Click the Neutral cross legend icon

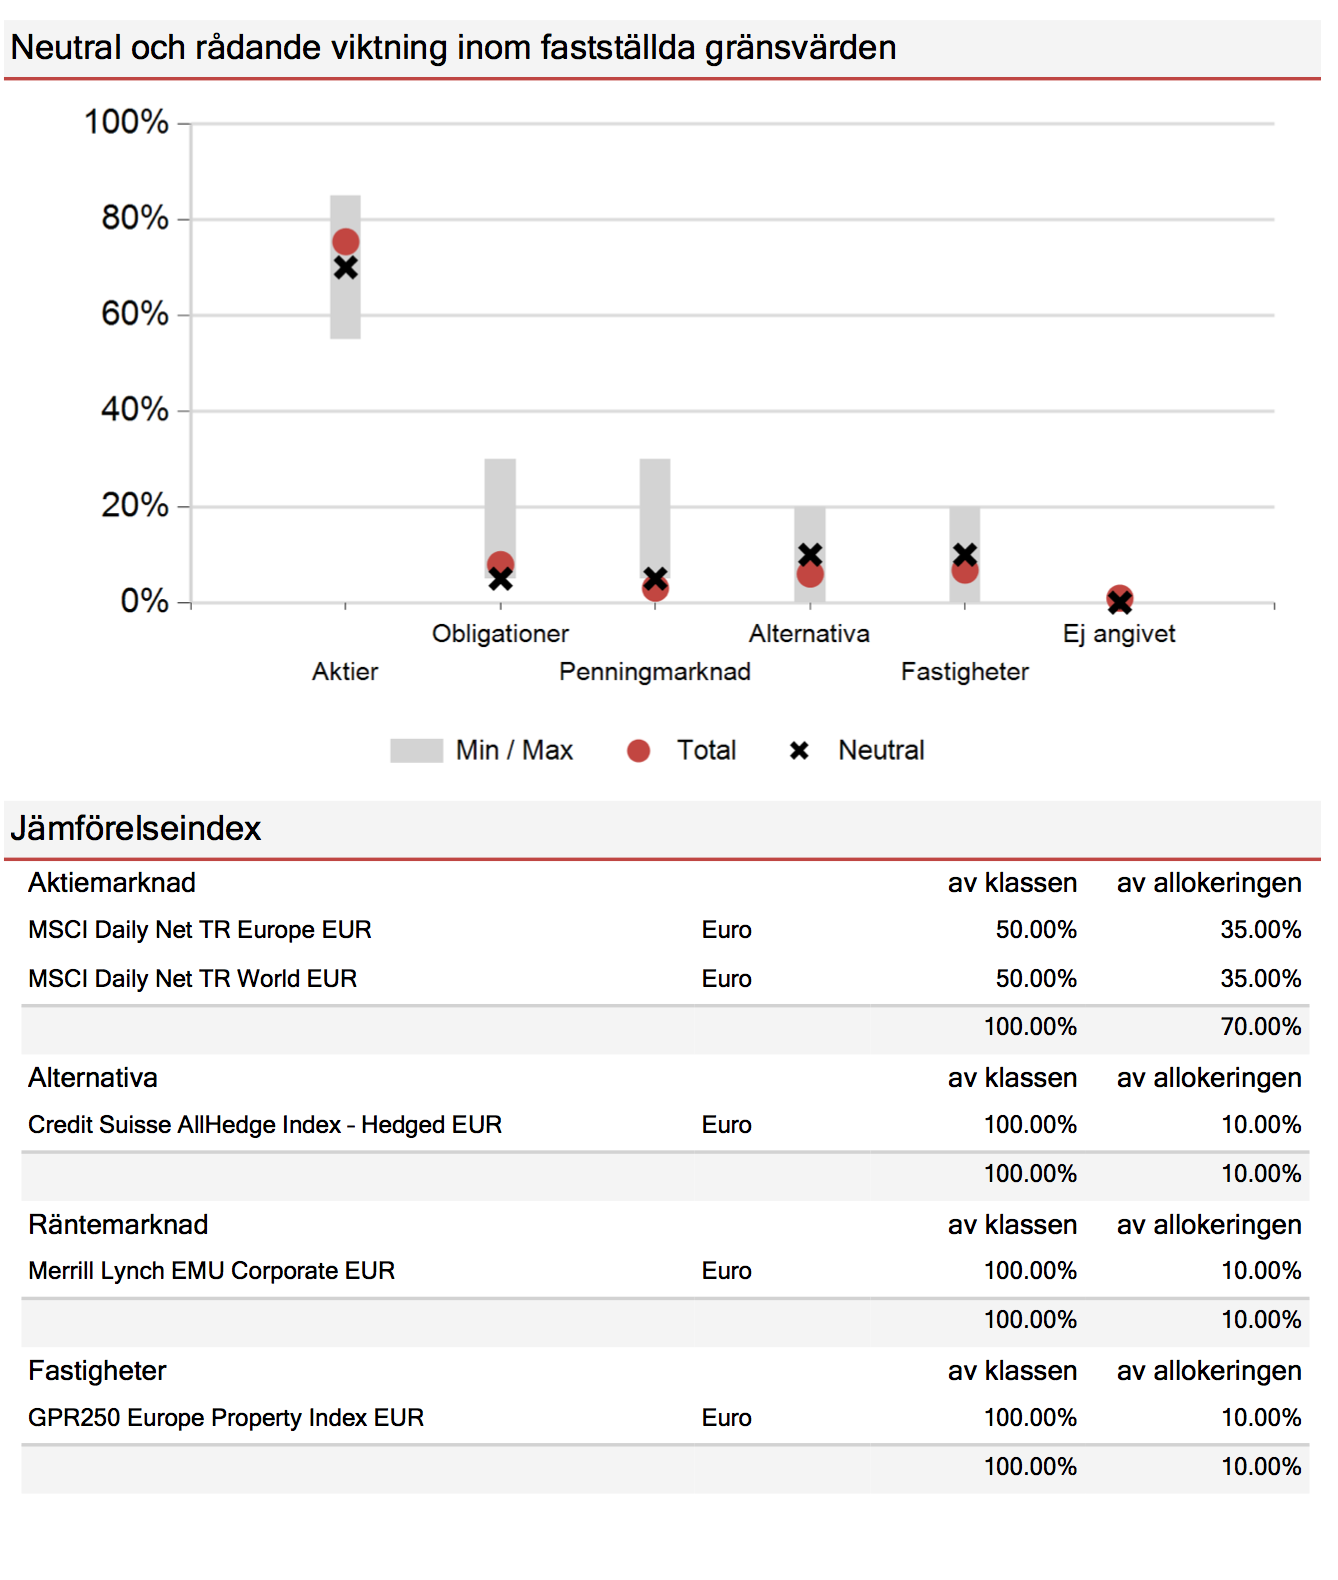pos(799,751)
